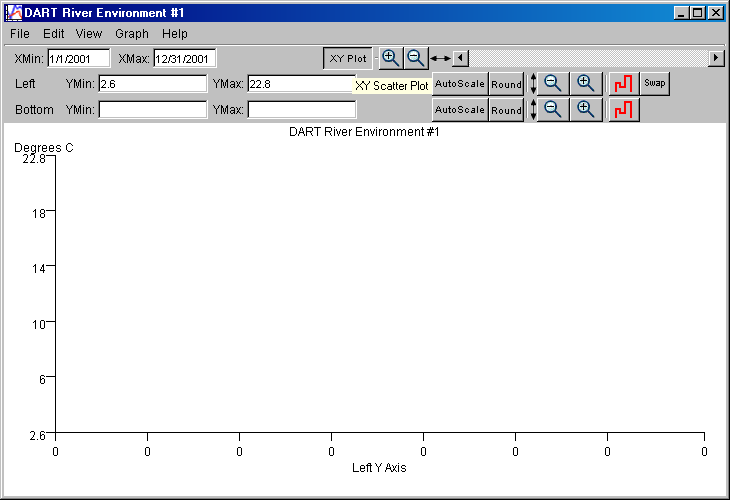730x500 pixels.
Task: Click the Left YMax value field
Action: point(301,84)
